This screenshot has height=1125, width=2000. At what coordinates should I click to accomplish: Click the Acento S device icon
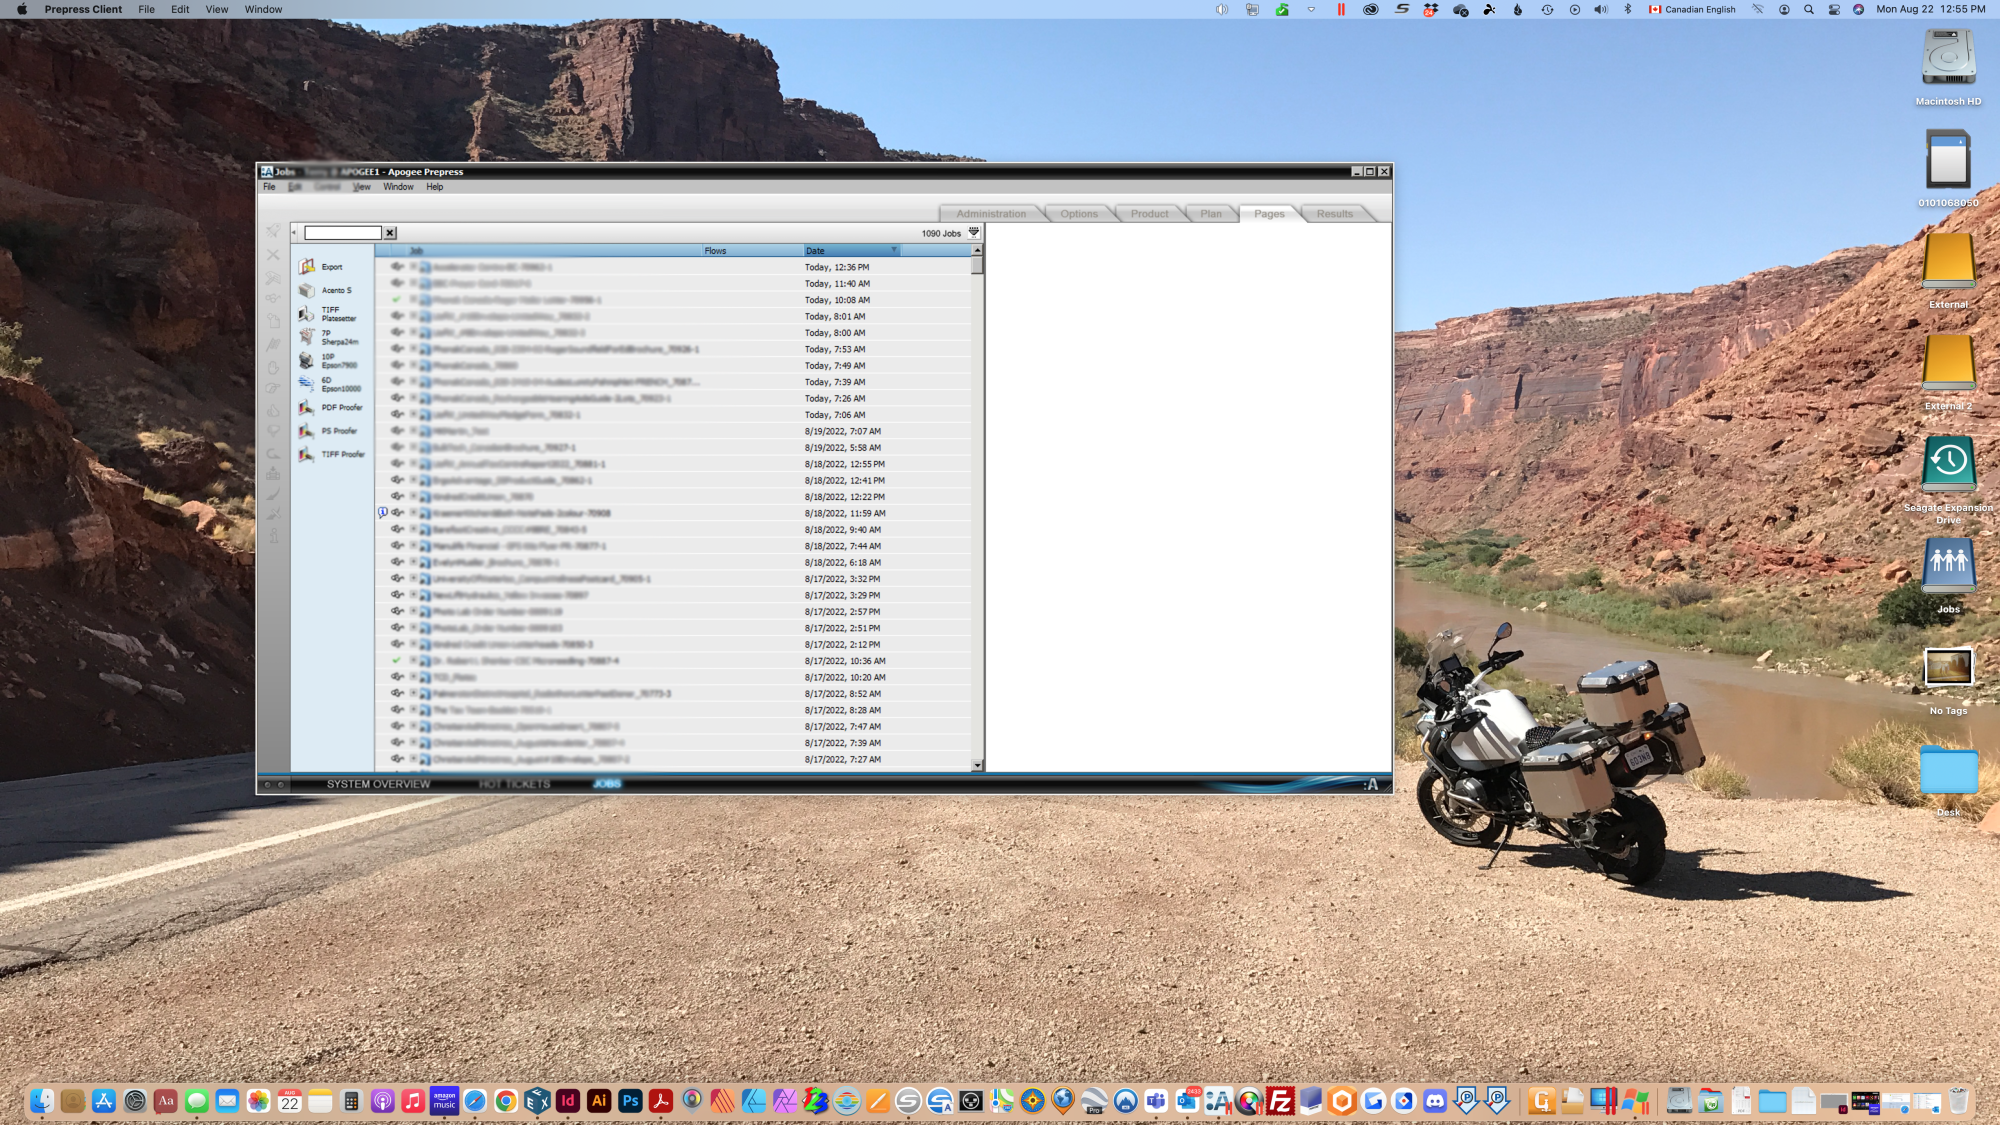tap(307, 290)
